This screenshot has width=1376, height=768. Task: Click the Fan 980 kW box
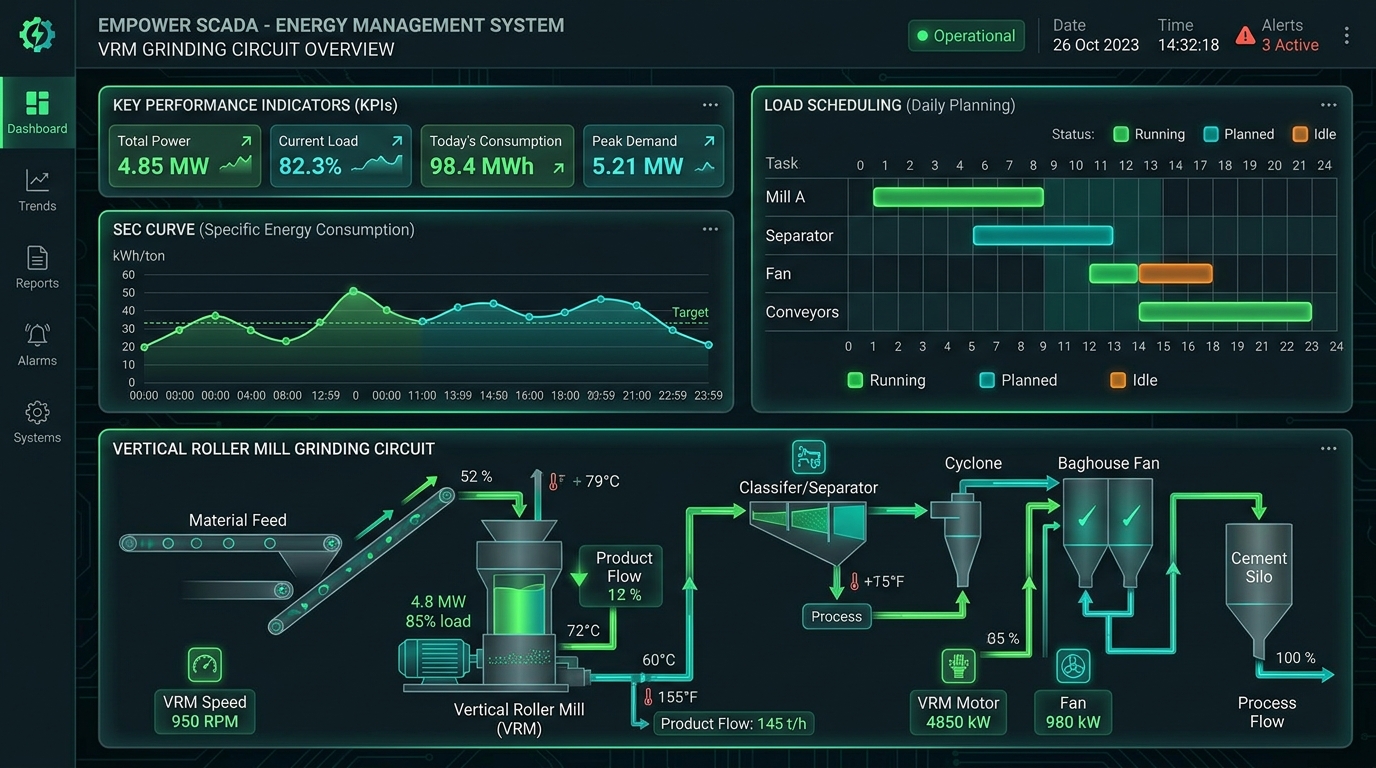click(x=1073, y=712)
